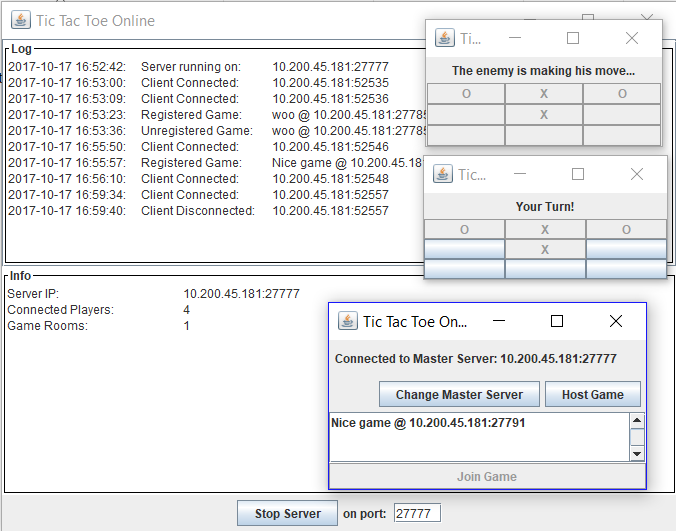Click Host Game button

coord(593,394)
